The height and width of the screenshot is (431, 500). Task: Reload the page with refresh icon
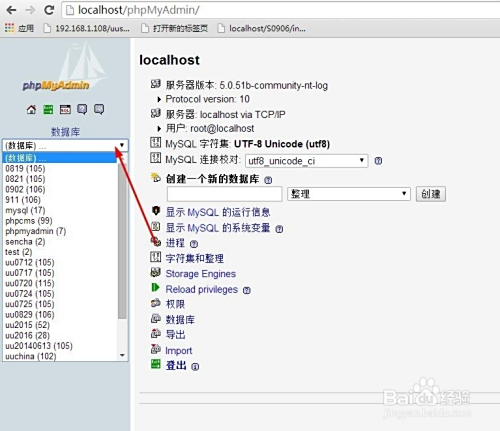[49, 10]
